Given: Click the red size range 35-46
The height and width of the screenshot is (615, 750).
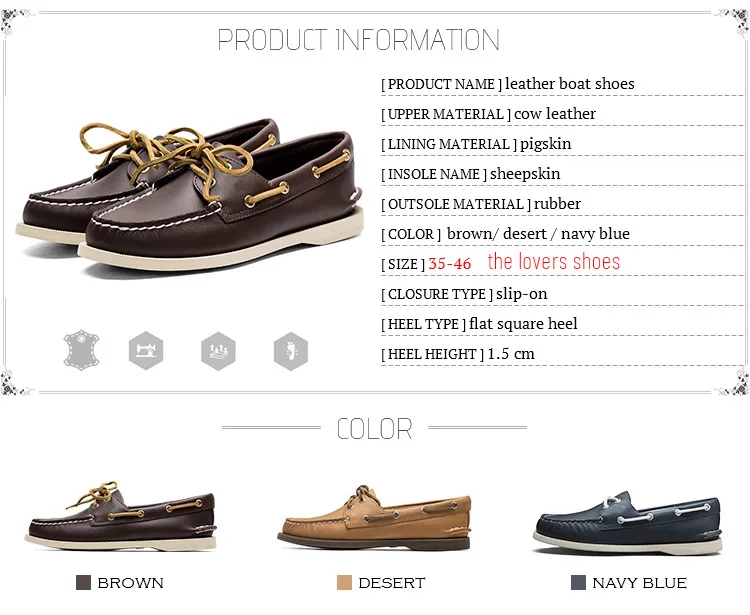Looking at the screenshot, I should pyautogui.click(x=450, y=264).
